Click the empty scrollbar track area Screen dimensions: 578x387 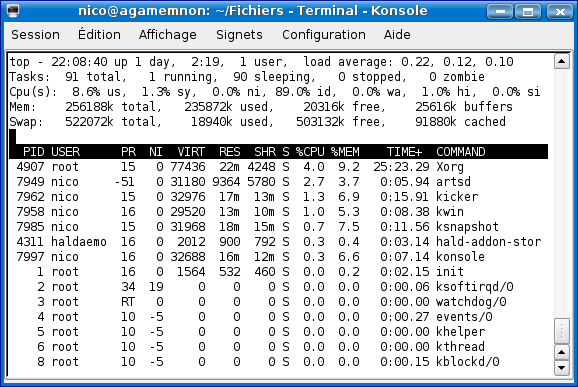point(561,194)
